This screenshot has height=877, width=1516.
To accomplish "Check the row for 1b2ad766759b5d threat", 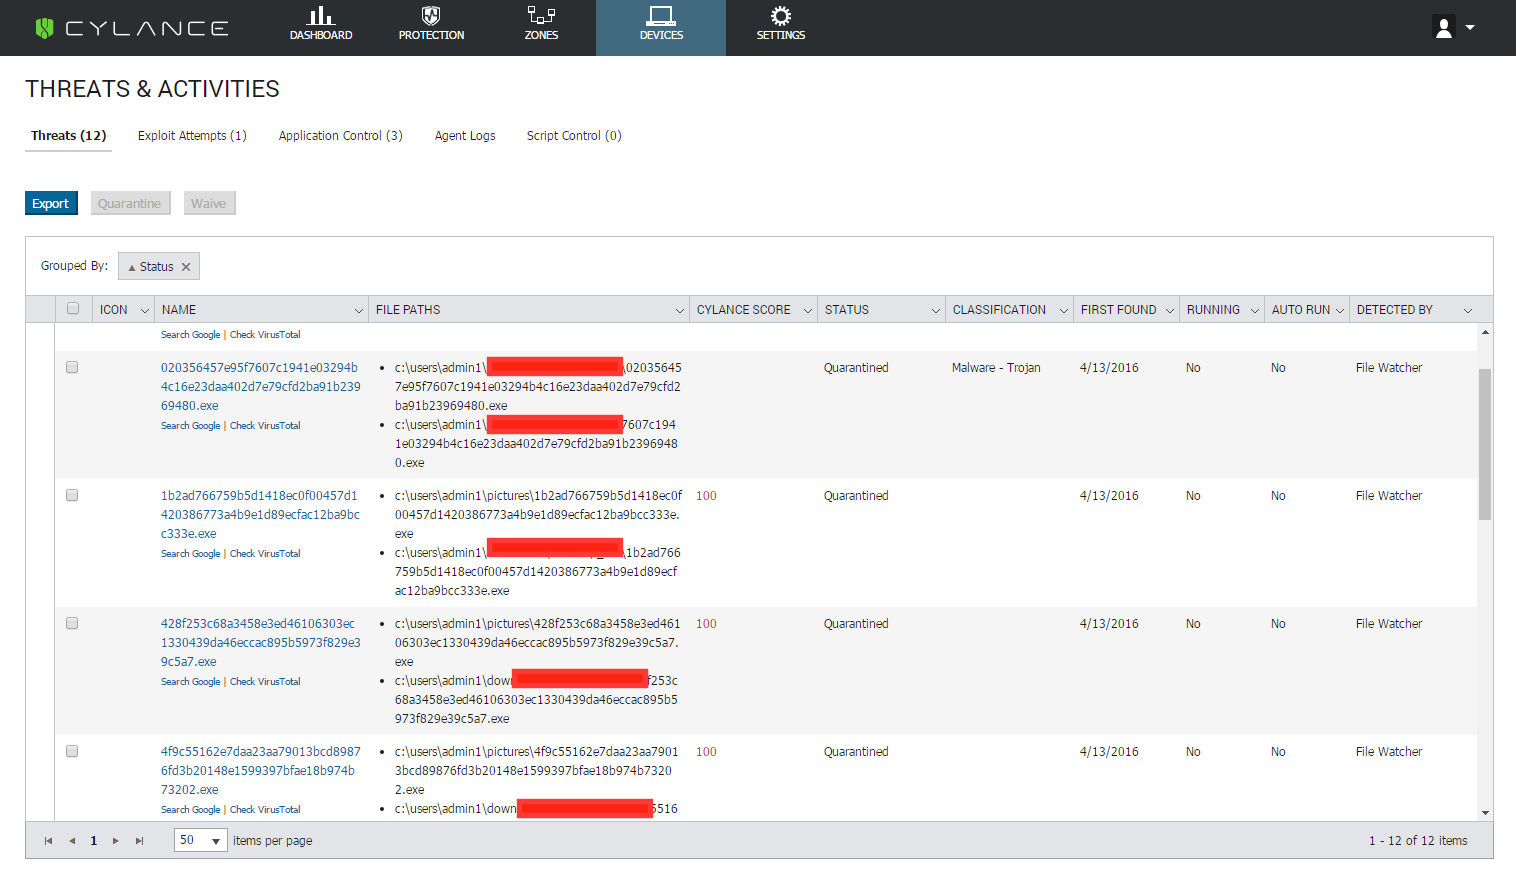I will point(72,495).
